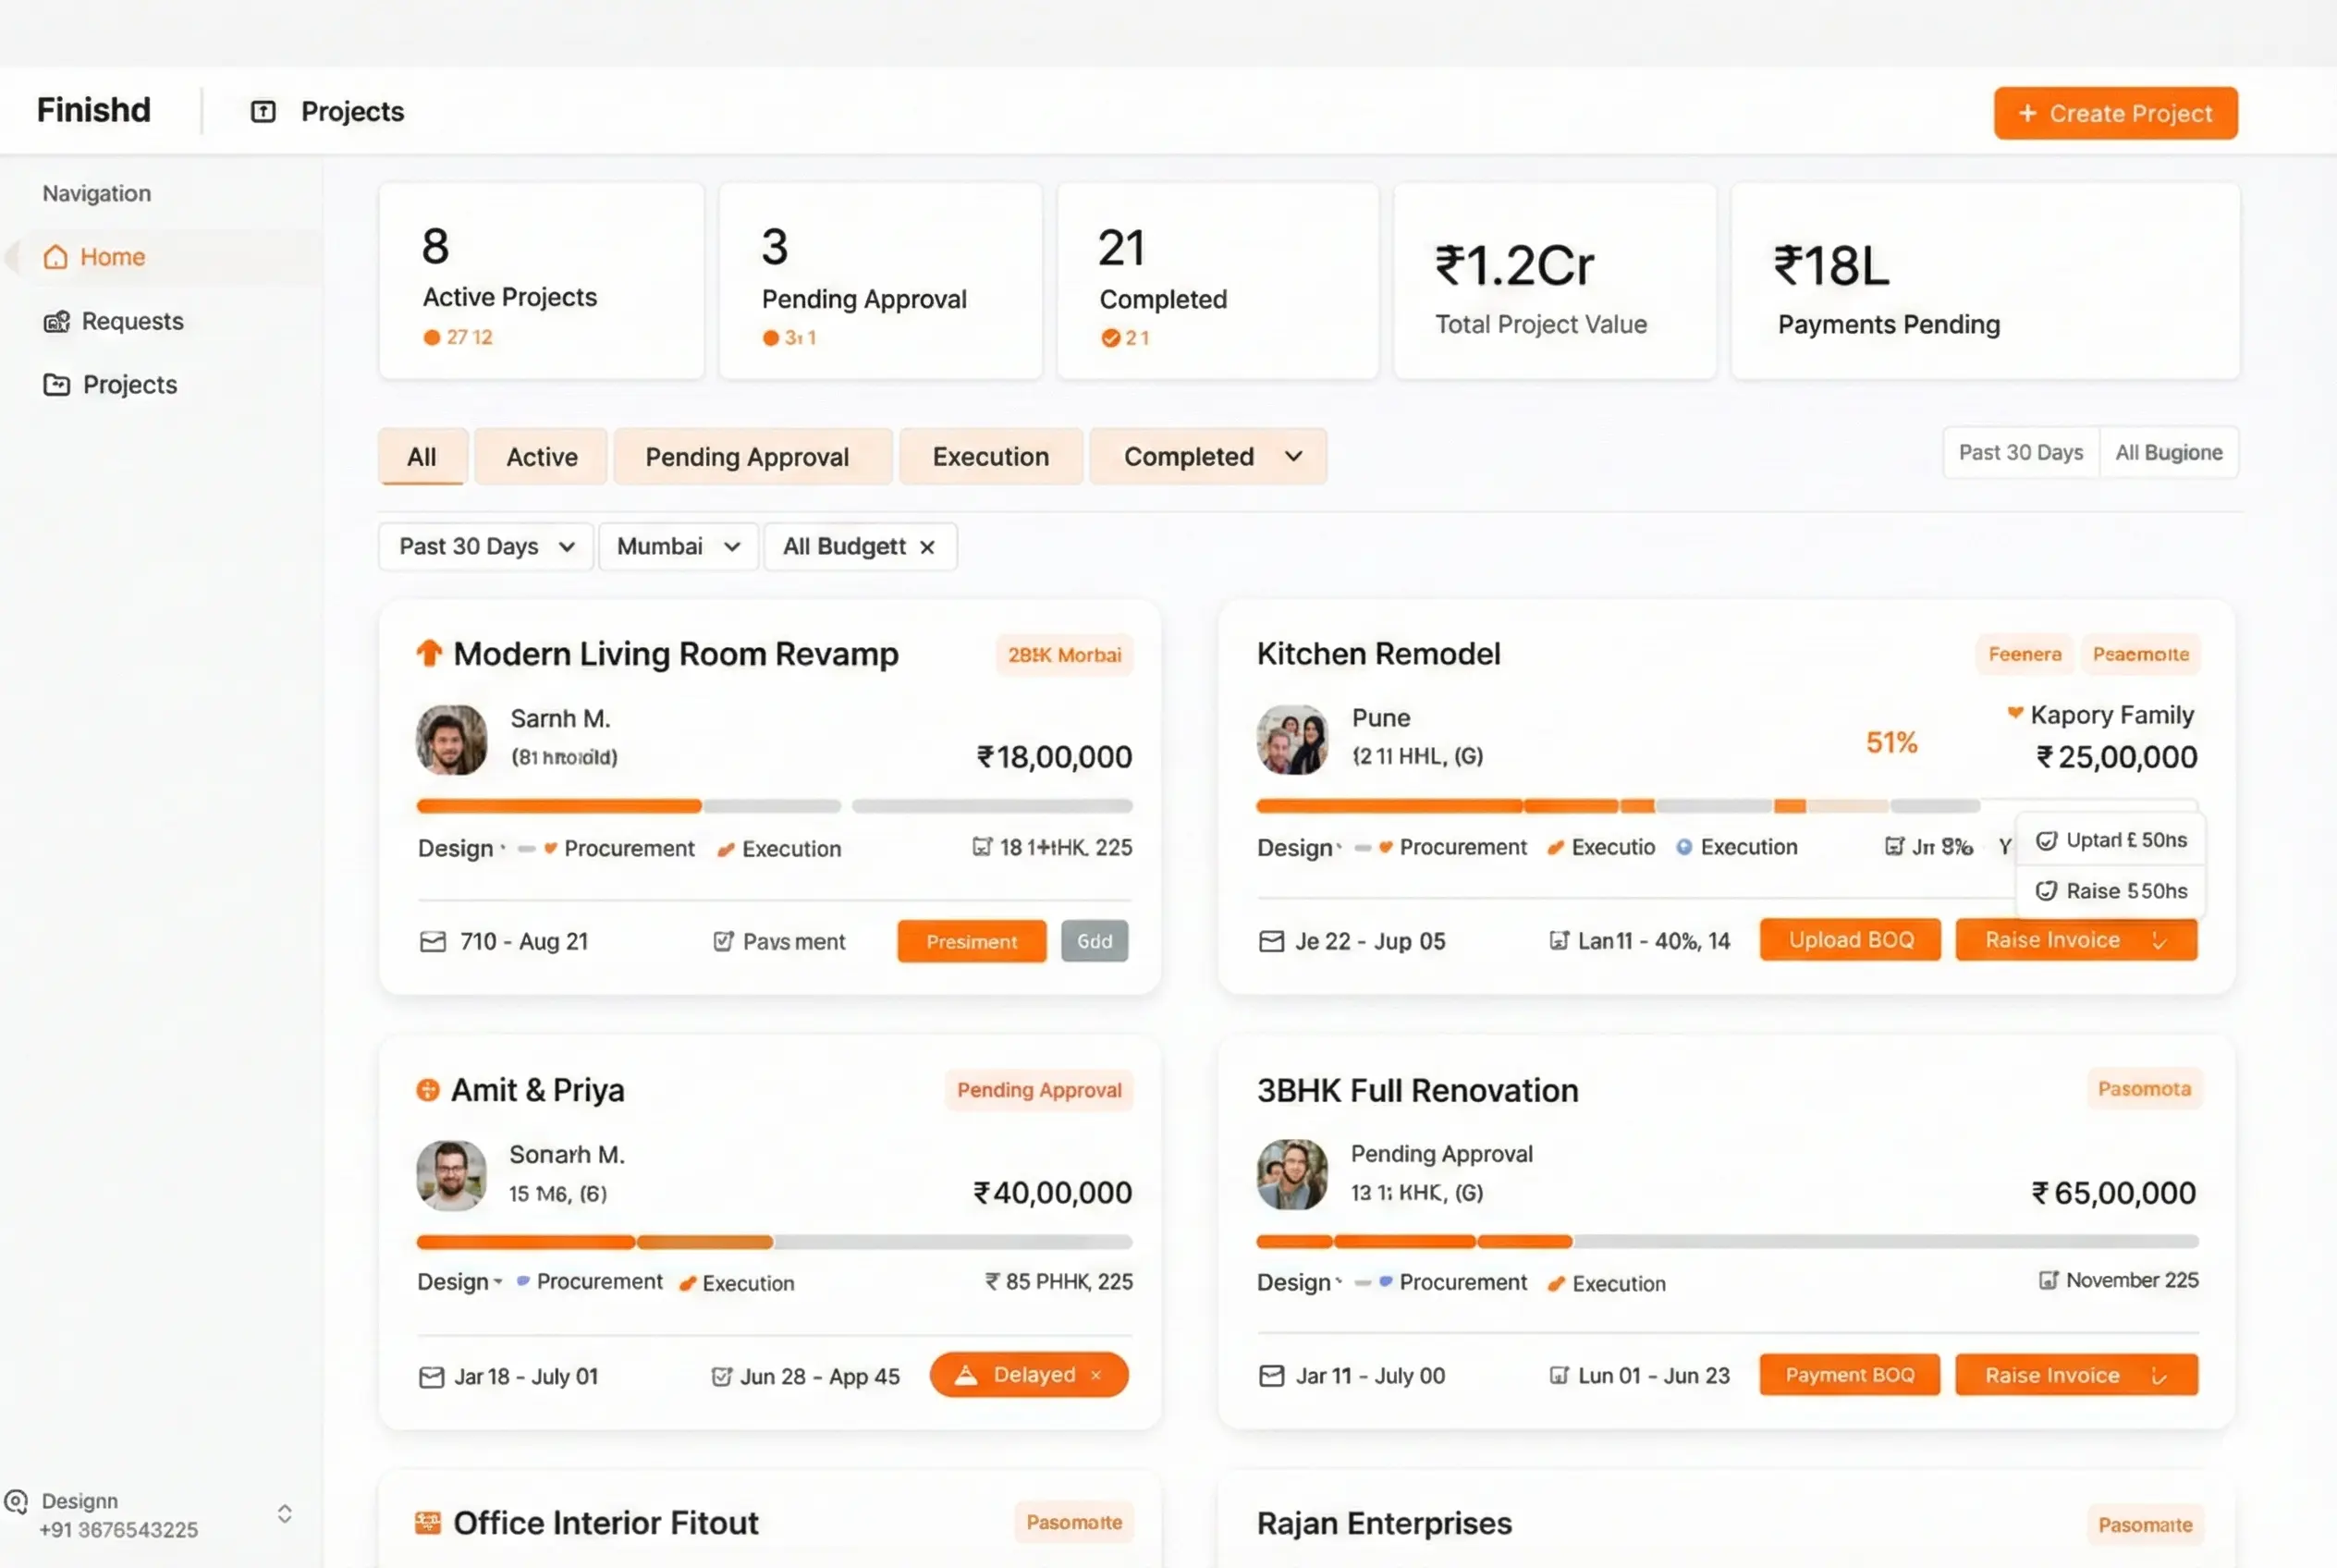Select the Execution filter tab
The height and width of the screenshot is (1568, 2337).
[x=990, y=456]
